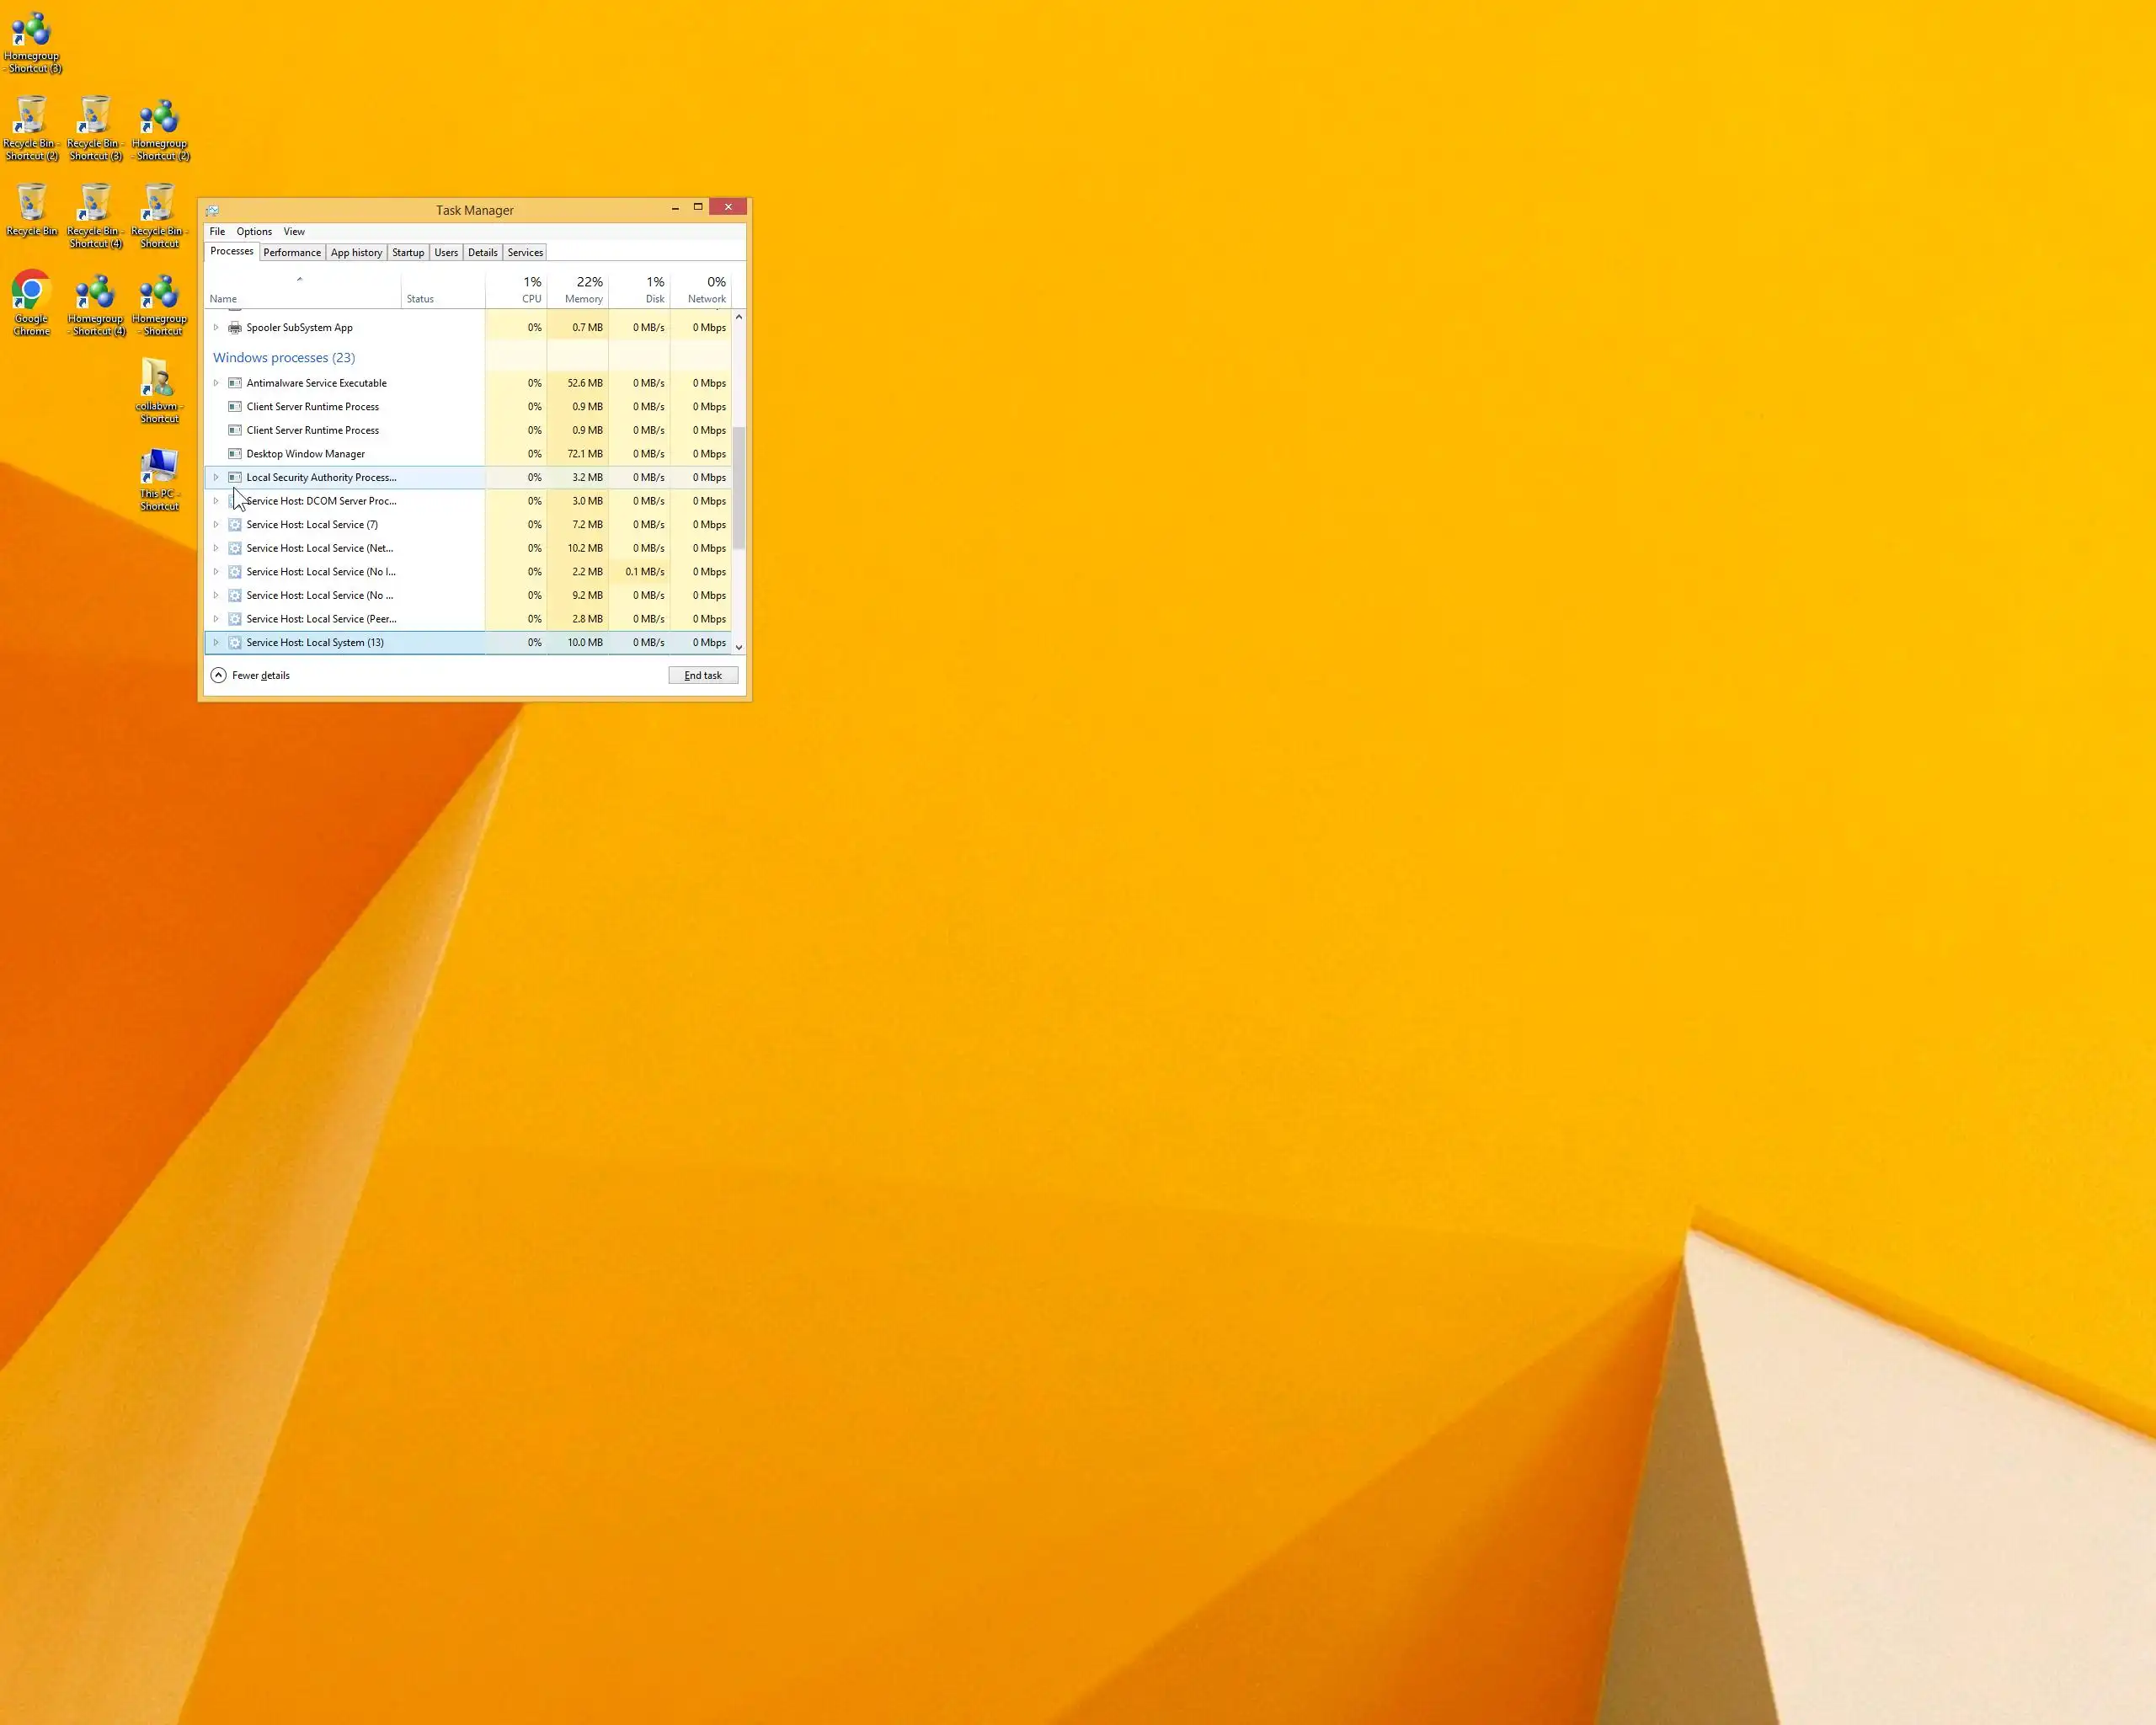Click the Task Manager title bar icon
The height and width of the screenshot is (1725, 2156).
click(x=212, y=210)
